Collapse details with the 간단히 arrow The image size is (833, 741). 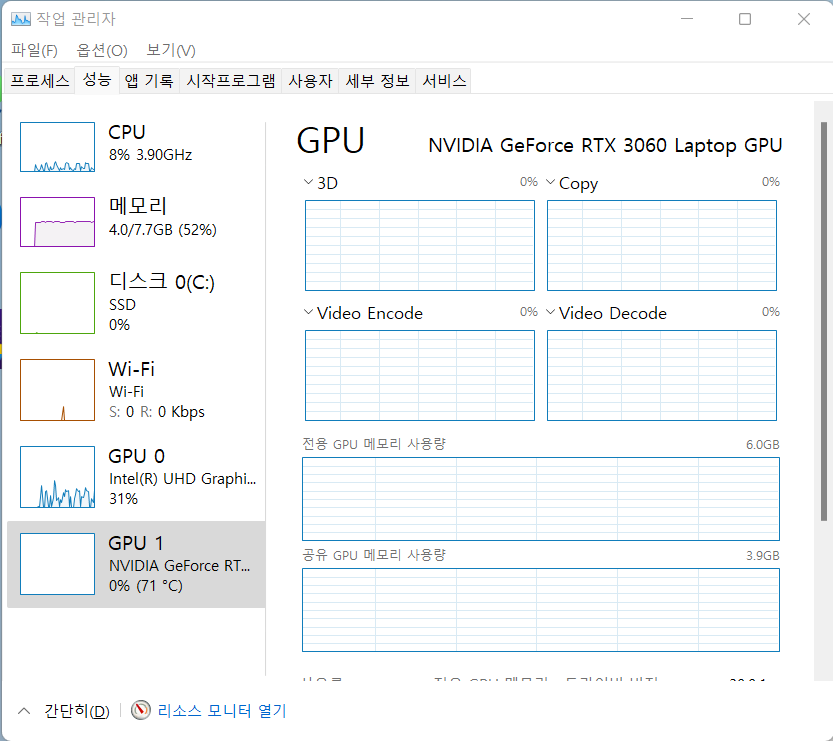point(23,711)
